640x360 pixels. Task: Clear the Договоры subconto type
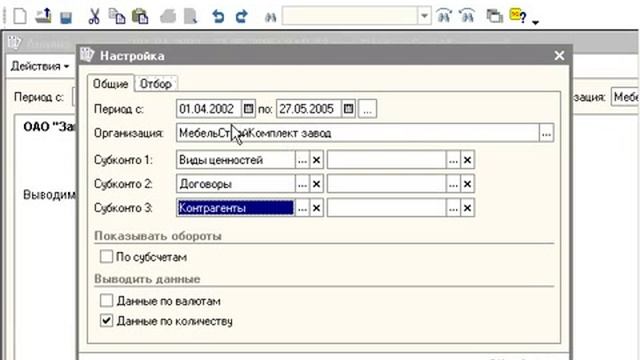[316, 184]
